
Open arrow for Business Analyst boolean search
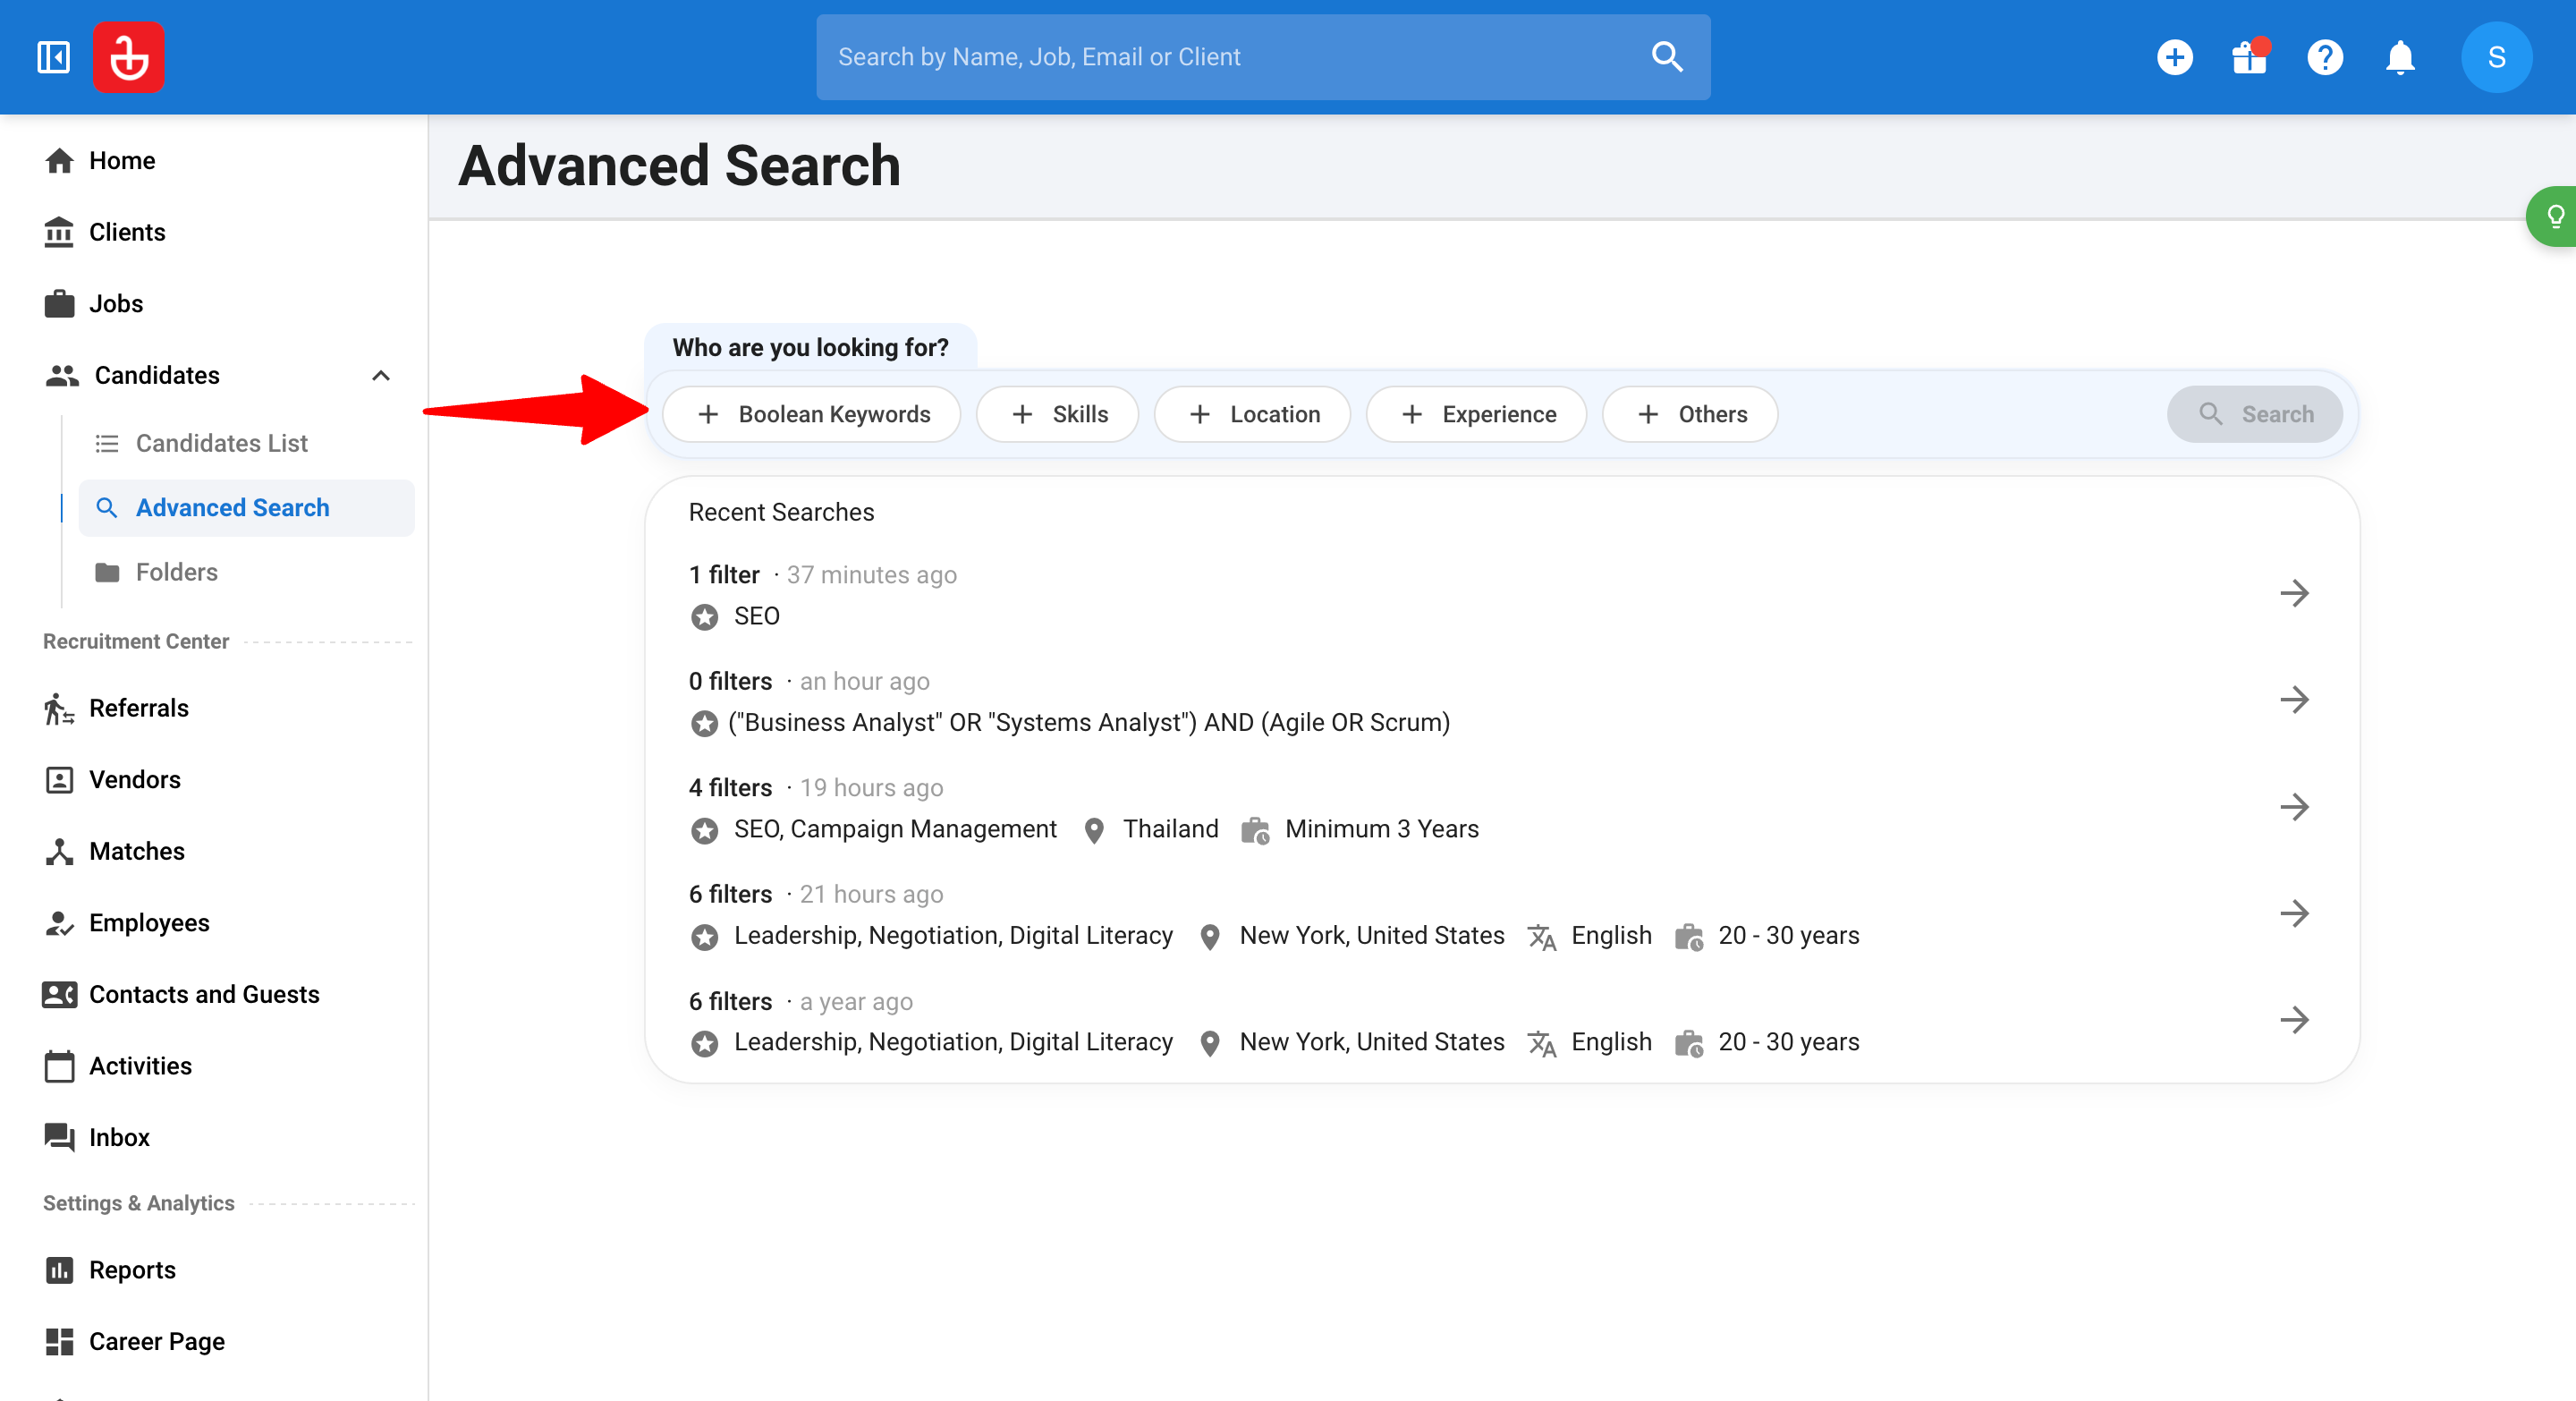[2294, 699]
